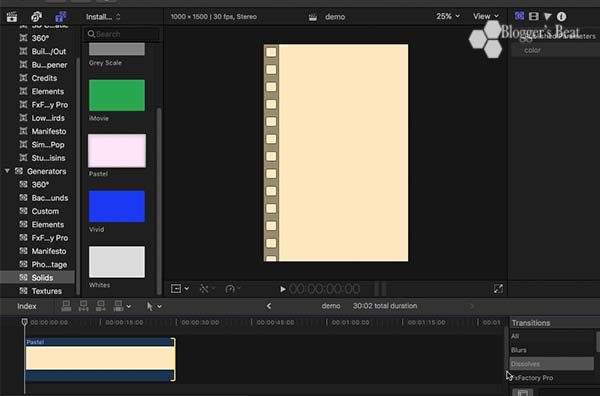Viewport: 600px width, 396px height.
Task: Click the retime speedometer icon
Action: click(x=230, y=289)
